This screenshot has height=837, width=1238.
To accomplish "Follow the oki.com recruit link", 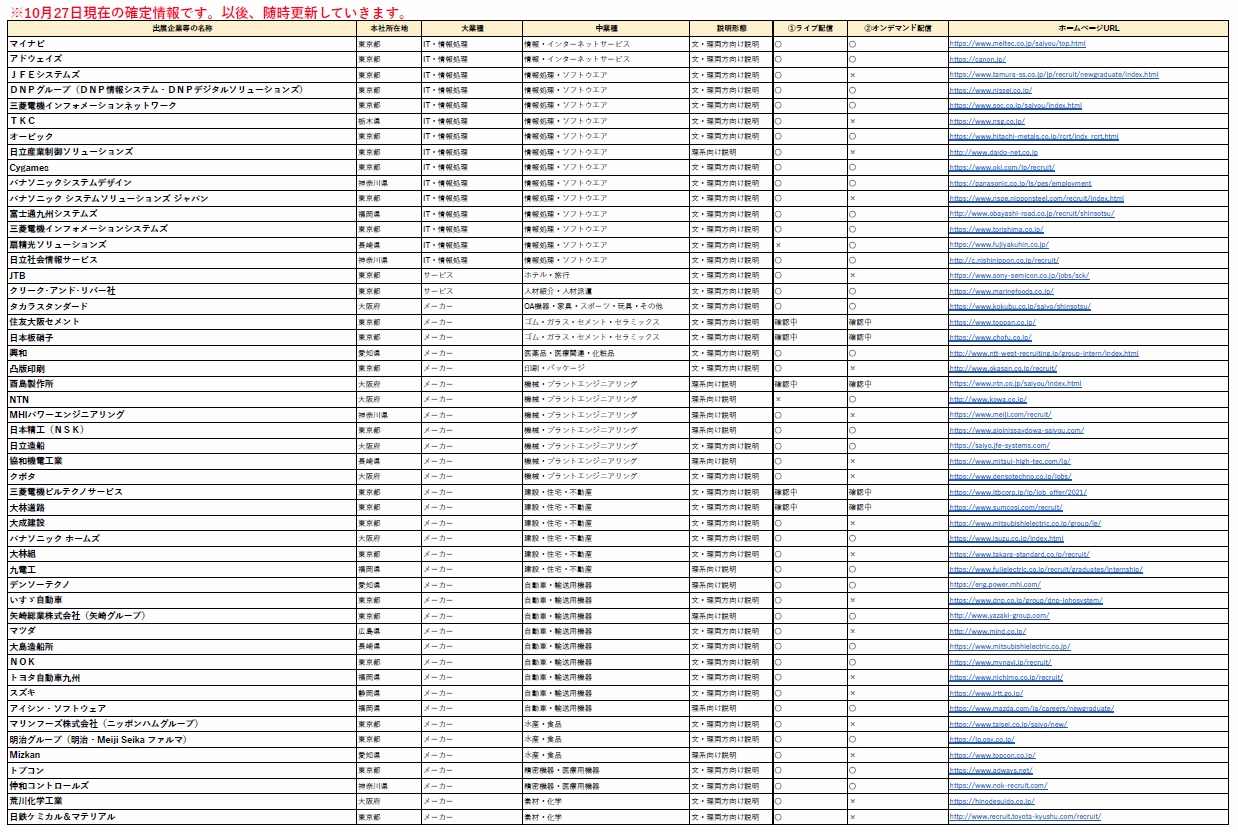I will (1002, 168).
